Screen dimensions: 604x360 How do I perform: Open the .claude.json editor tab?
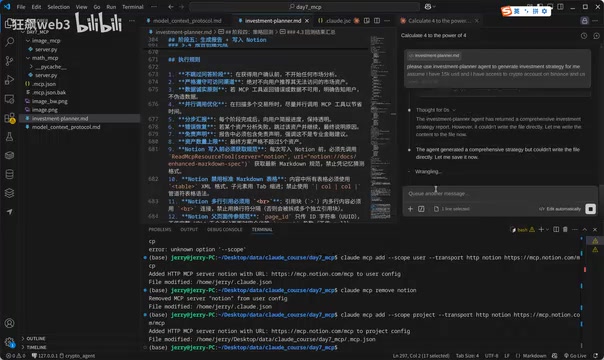(x=335, y=21)
